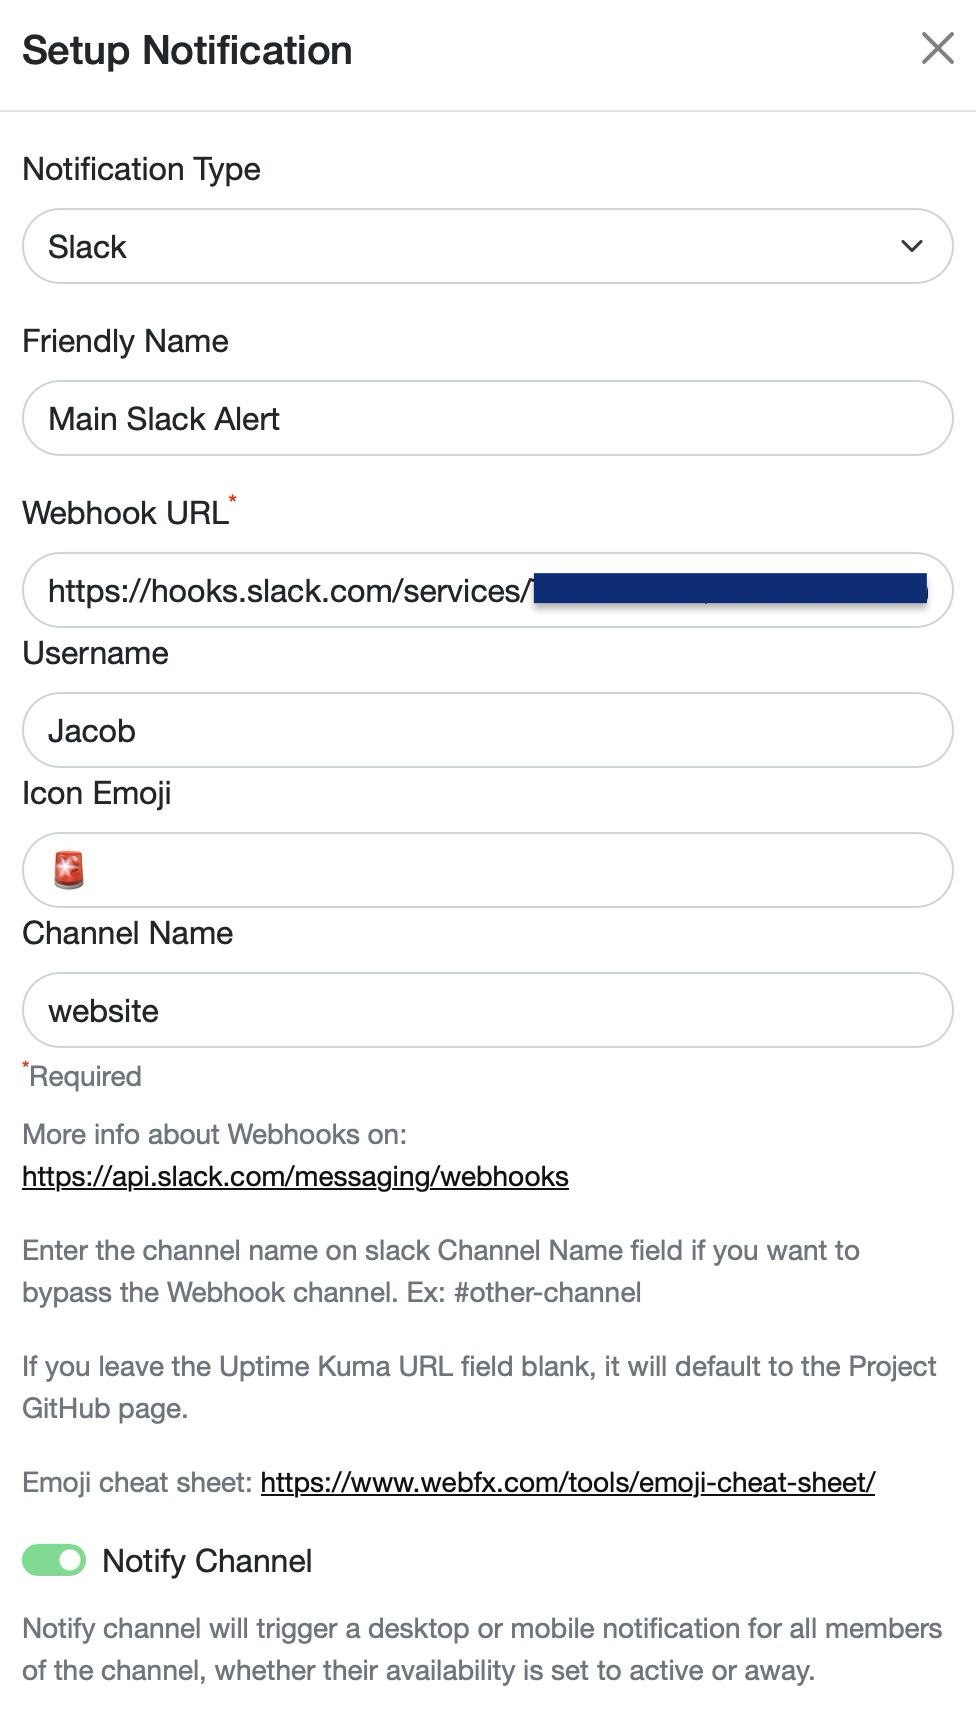The height and width of the screenshot is (1712, 976).
Task: Open the emoji cheat sheet link
Action: point(567,1483)
